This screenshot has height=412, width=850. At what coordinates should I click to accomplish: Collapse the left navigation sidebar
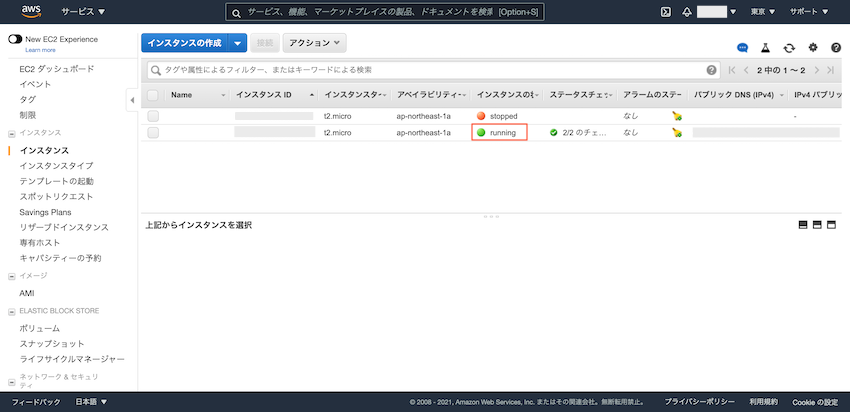(x=132, y=100)
